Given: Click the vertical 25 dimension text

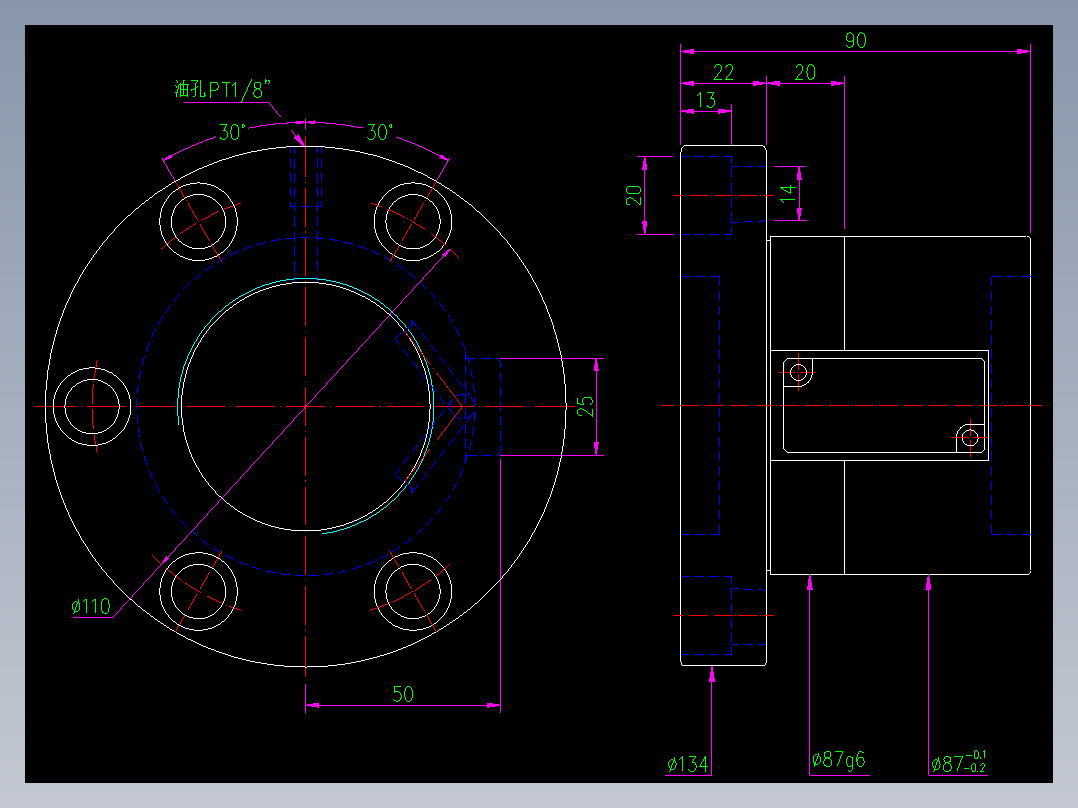Looking at the screenshot, I should click(585, 406).
